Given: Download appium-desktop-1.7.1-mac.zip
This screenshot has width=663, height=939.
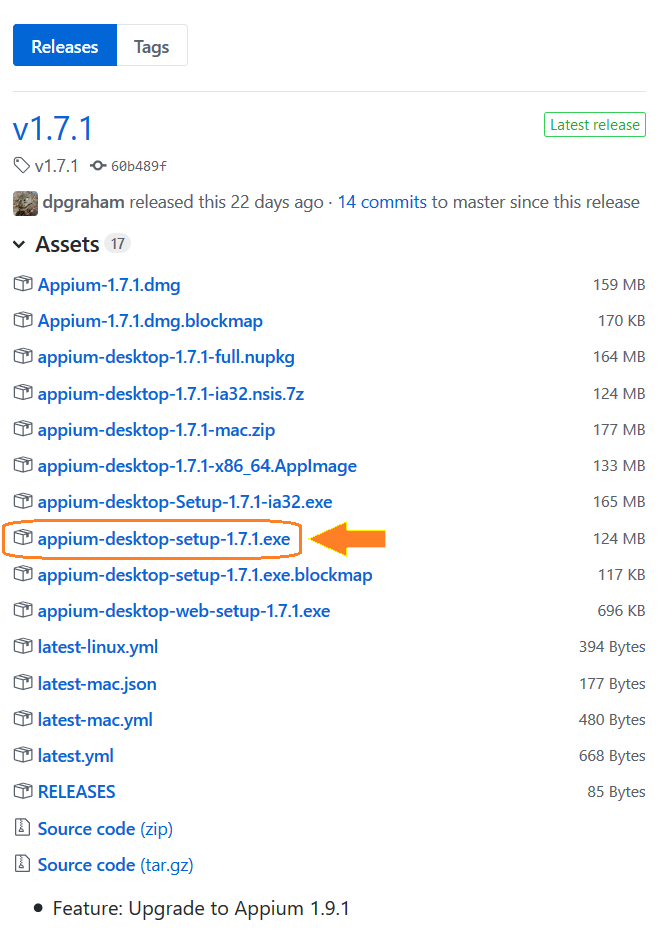Looking at the screenshot, I should point(156,430).
